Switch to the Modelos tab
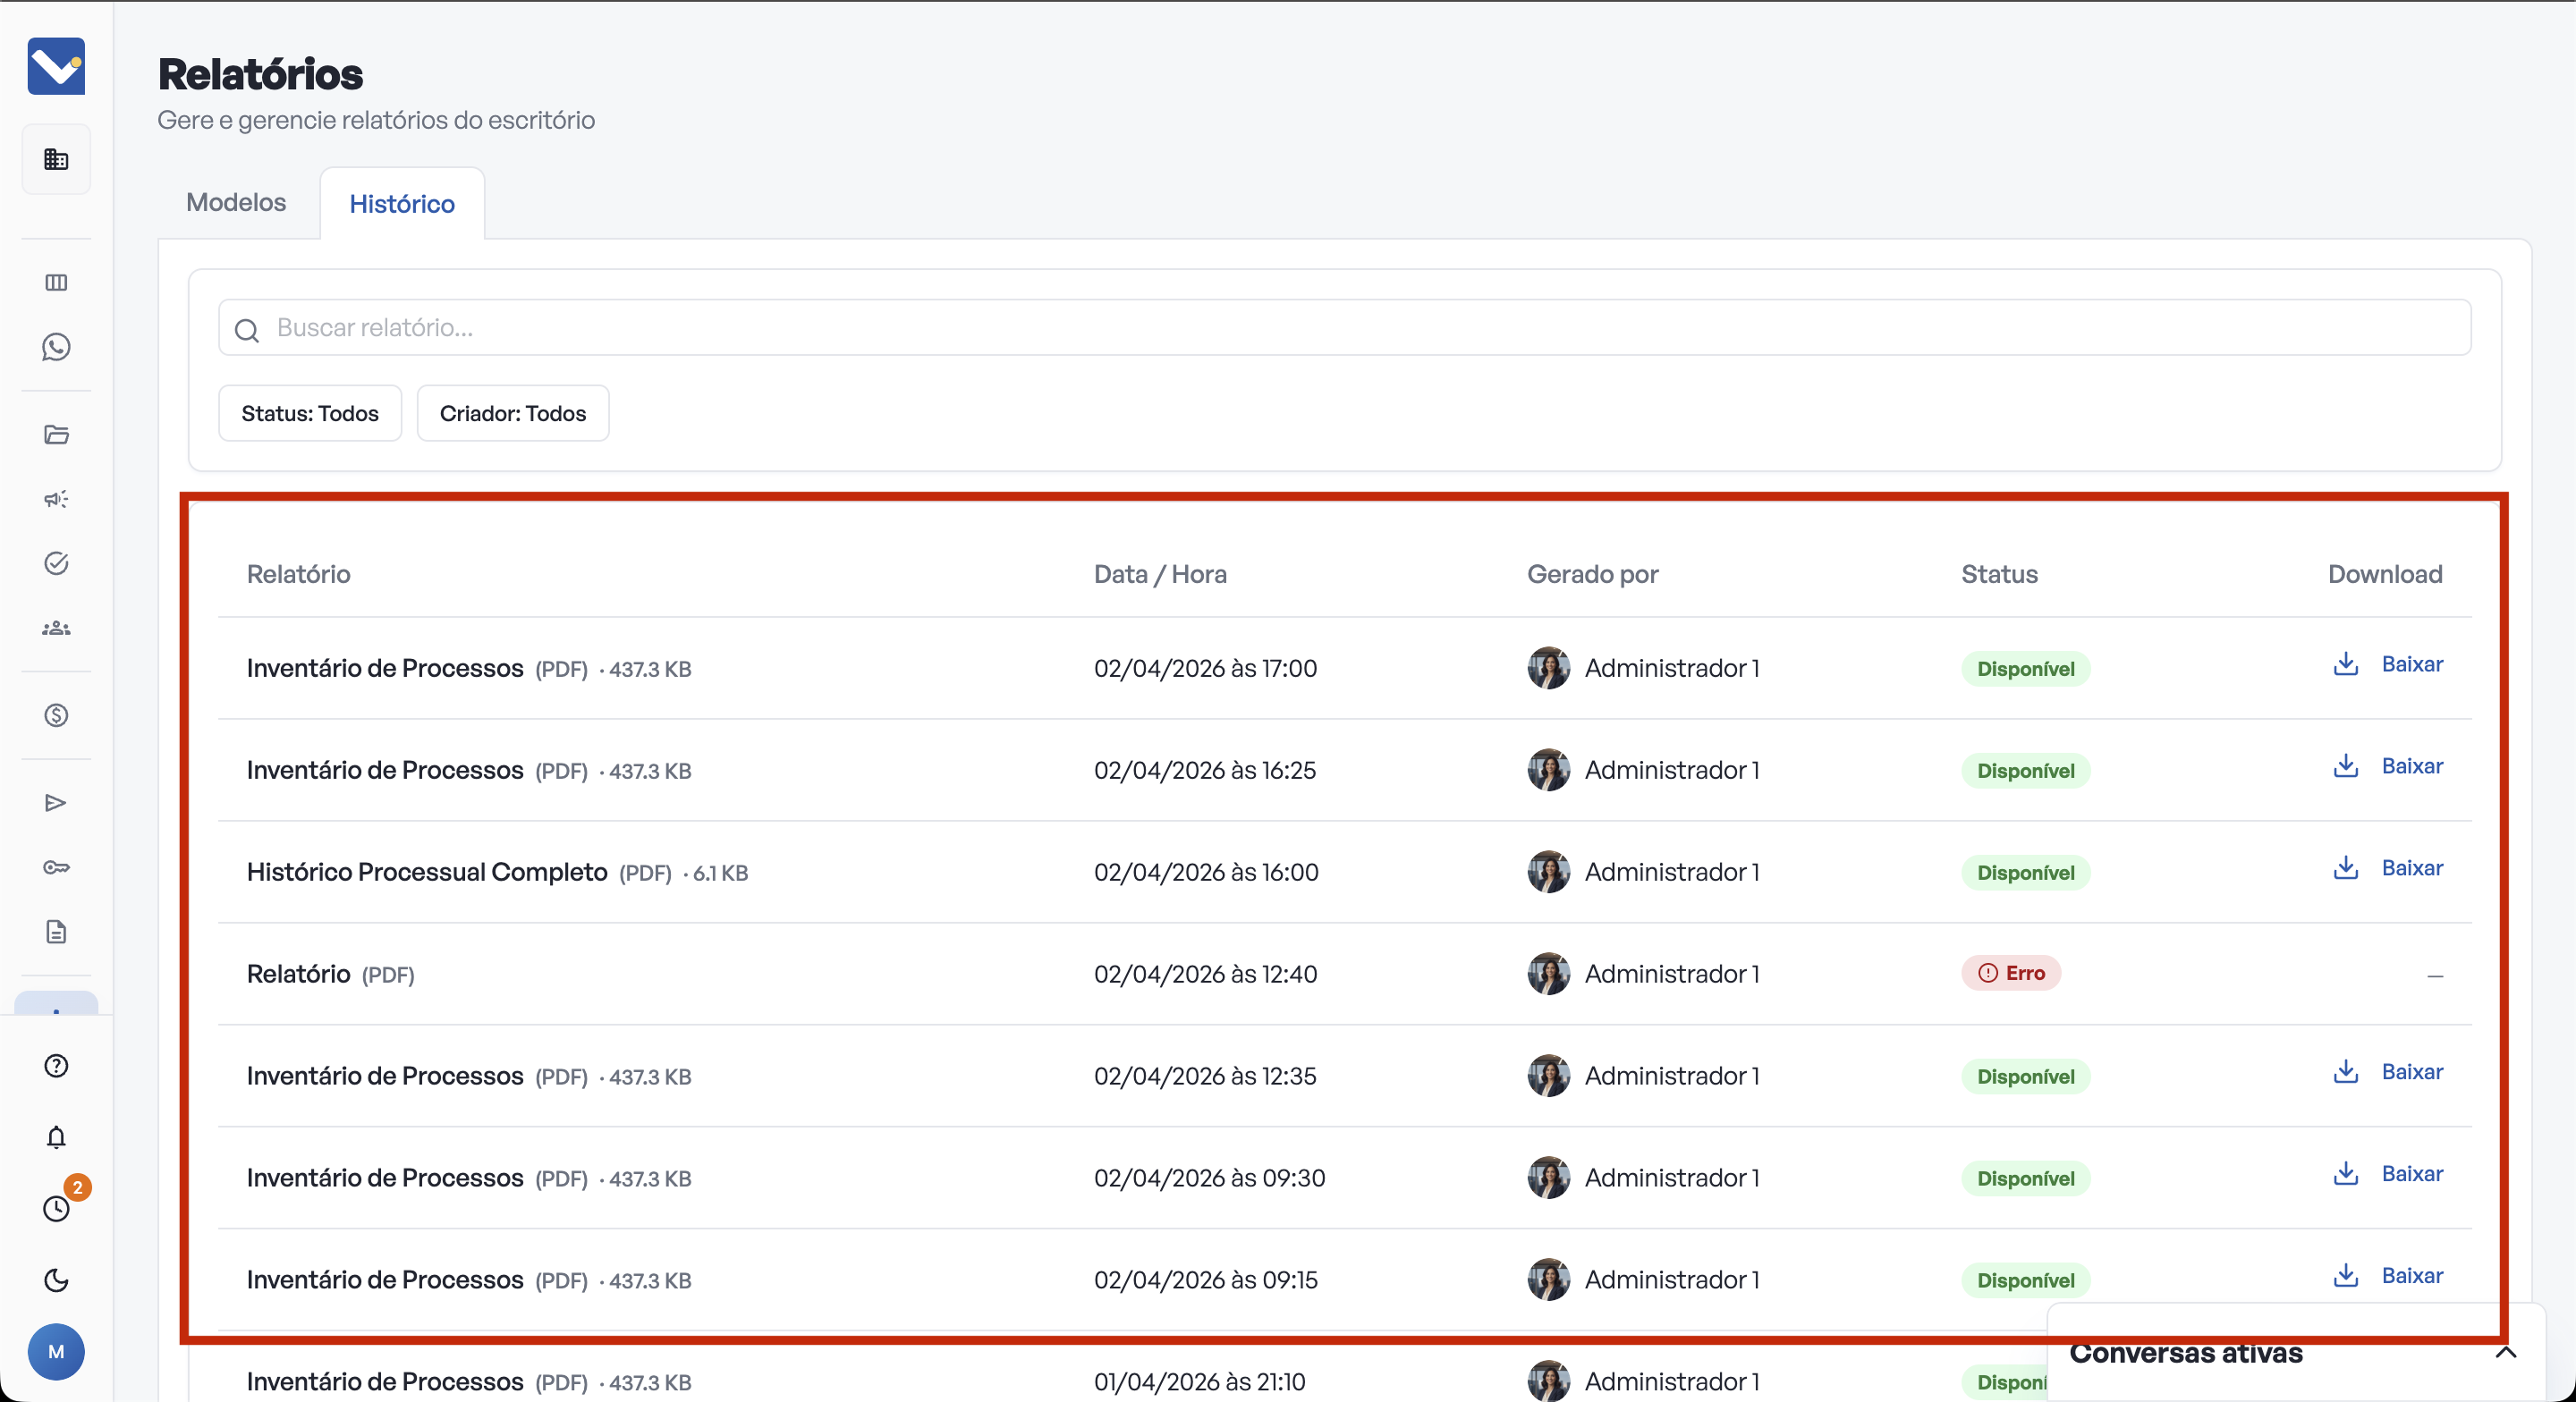 [236, 203]
